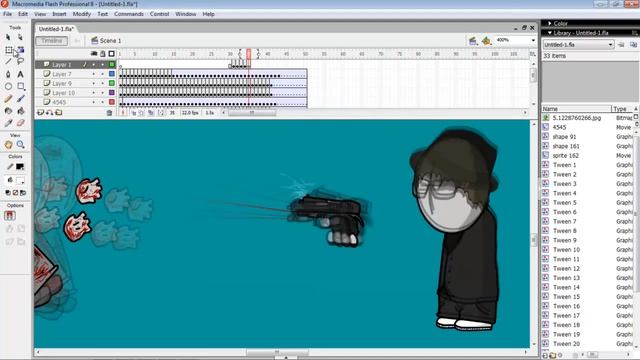
Task: Switch to the Untitled-1.fla document tab
Action: point(56,29)
